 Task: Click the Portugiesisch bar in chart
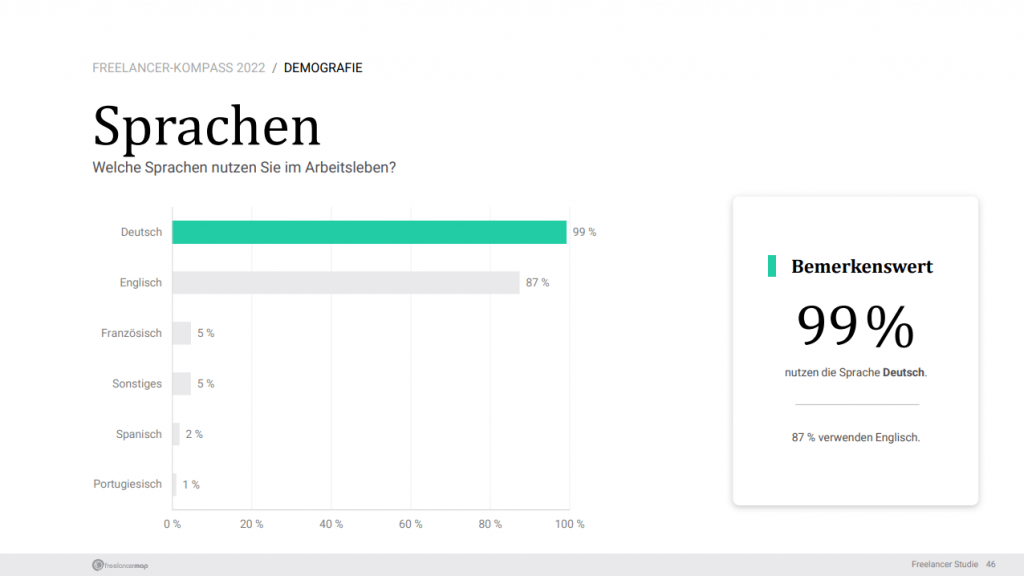click(x=174, y=485)
